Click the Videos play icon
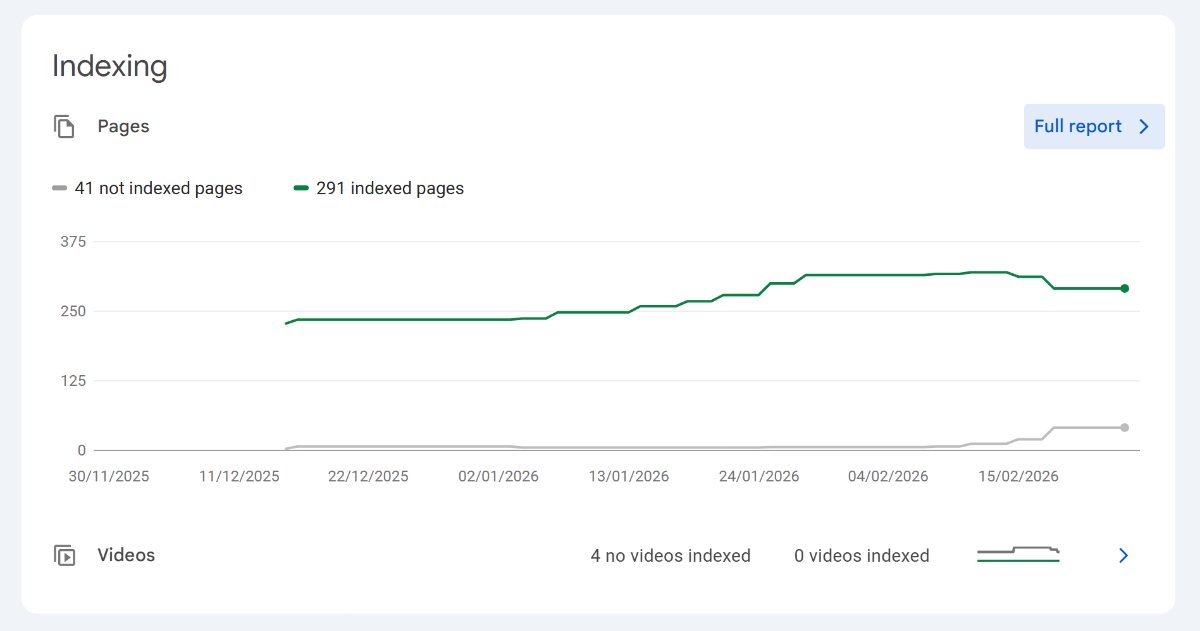This screenshot has height=631, width=1200. (x=65, y=556)
